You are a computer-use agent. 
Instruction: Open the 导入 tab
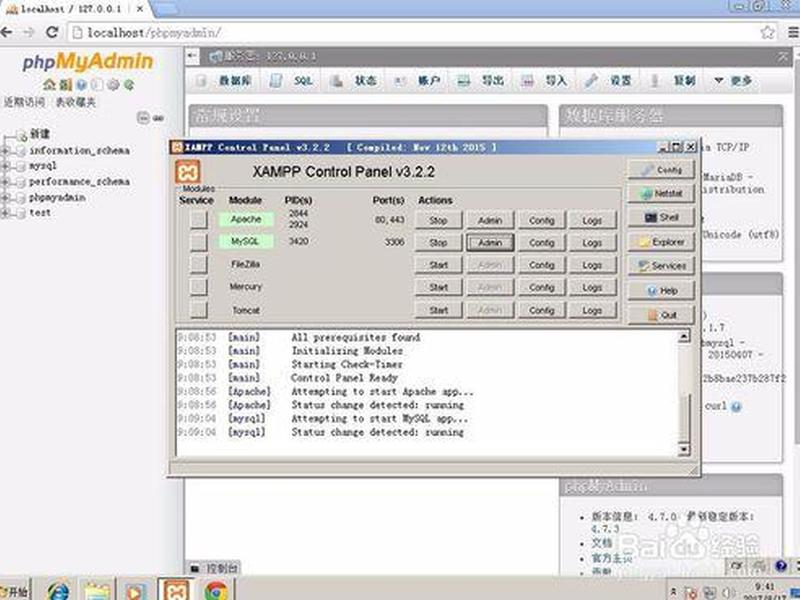point(544,81)
